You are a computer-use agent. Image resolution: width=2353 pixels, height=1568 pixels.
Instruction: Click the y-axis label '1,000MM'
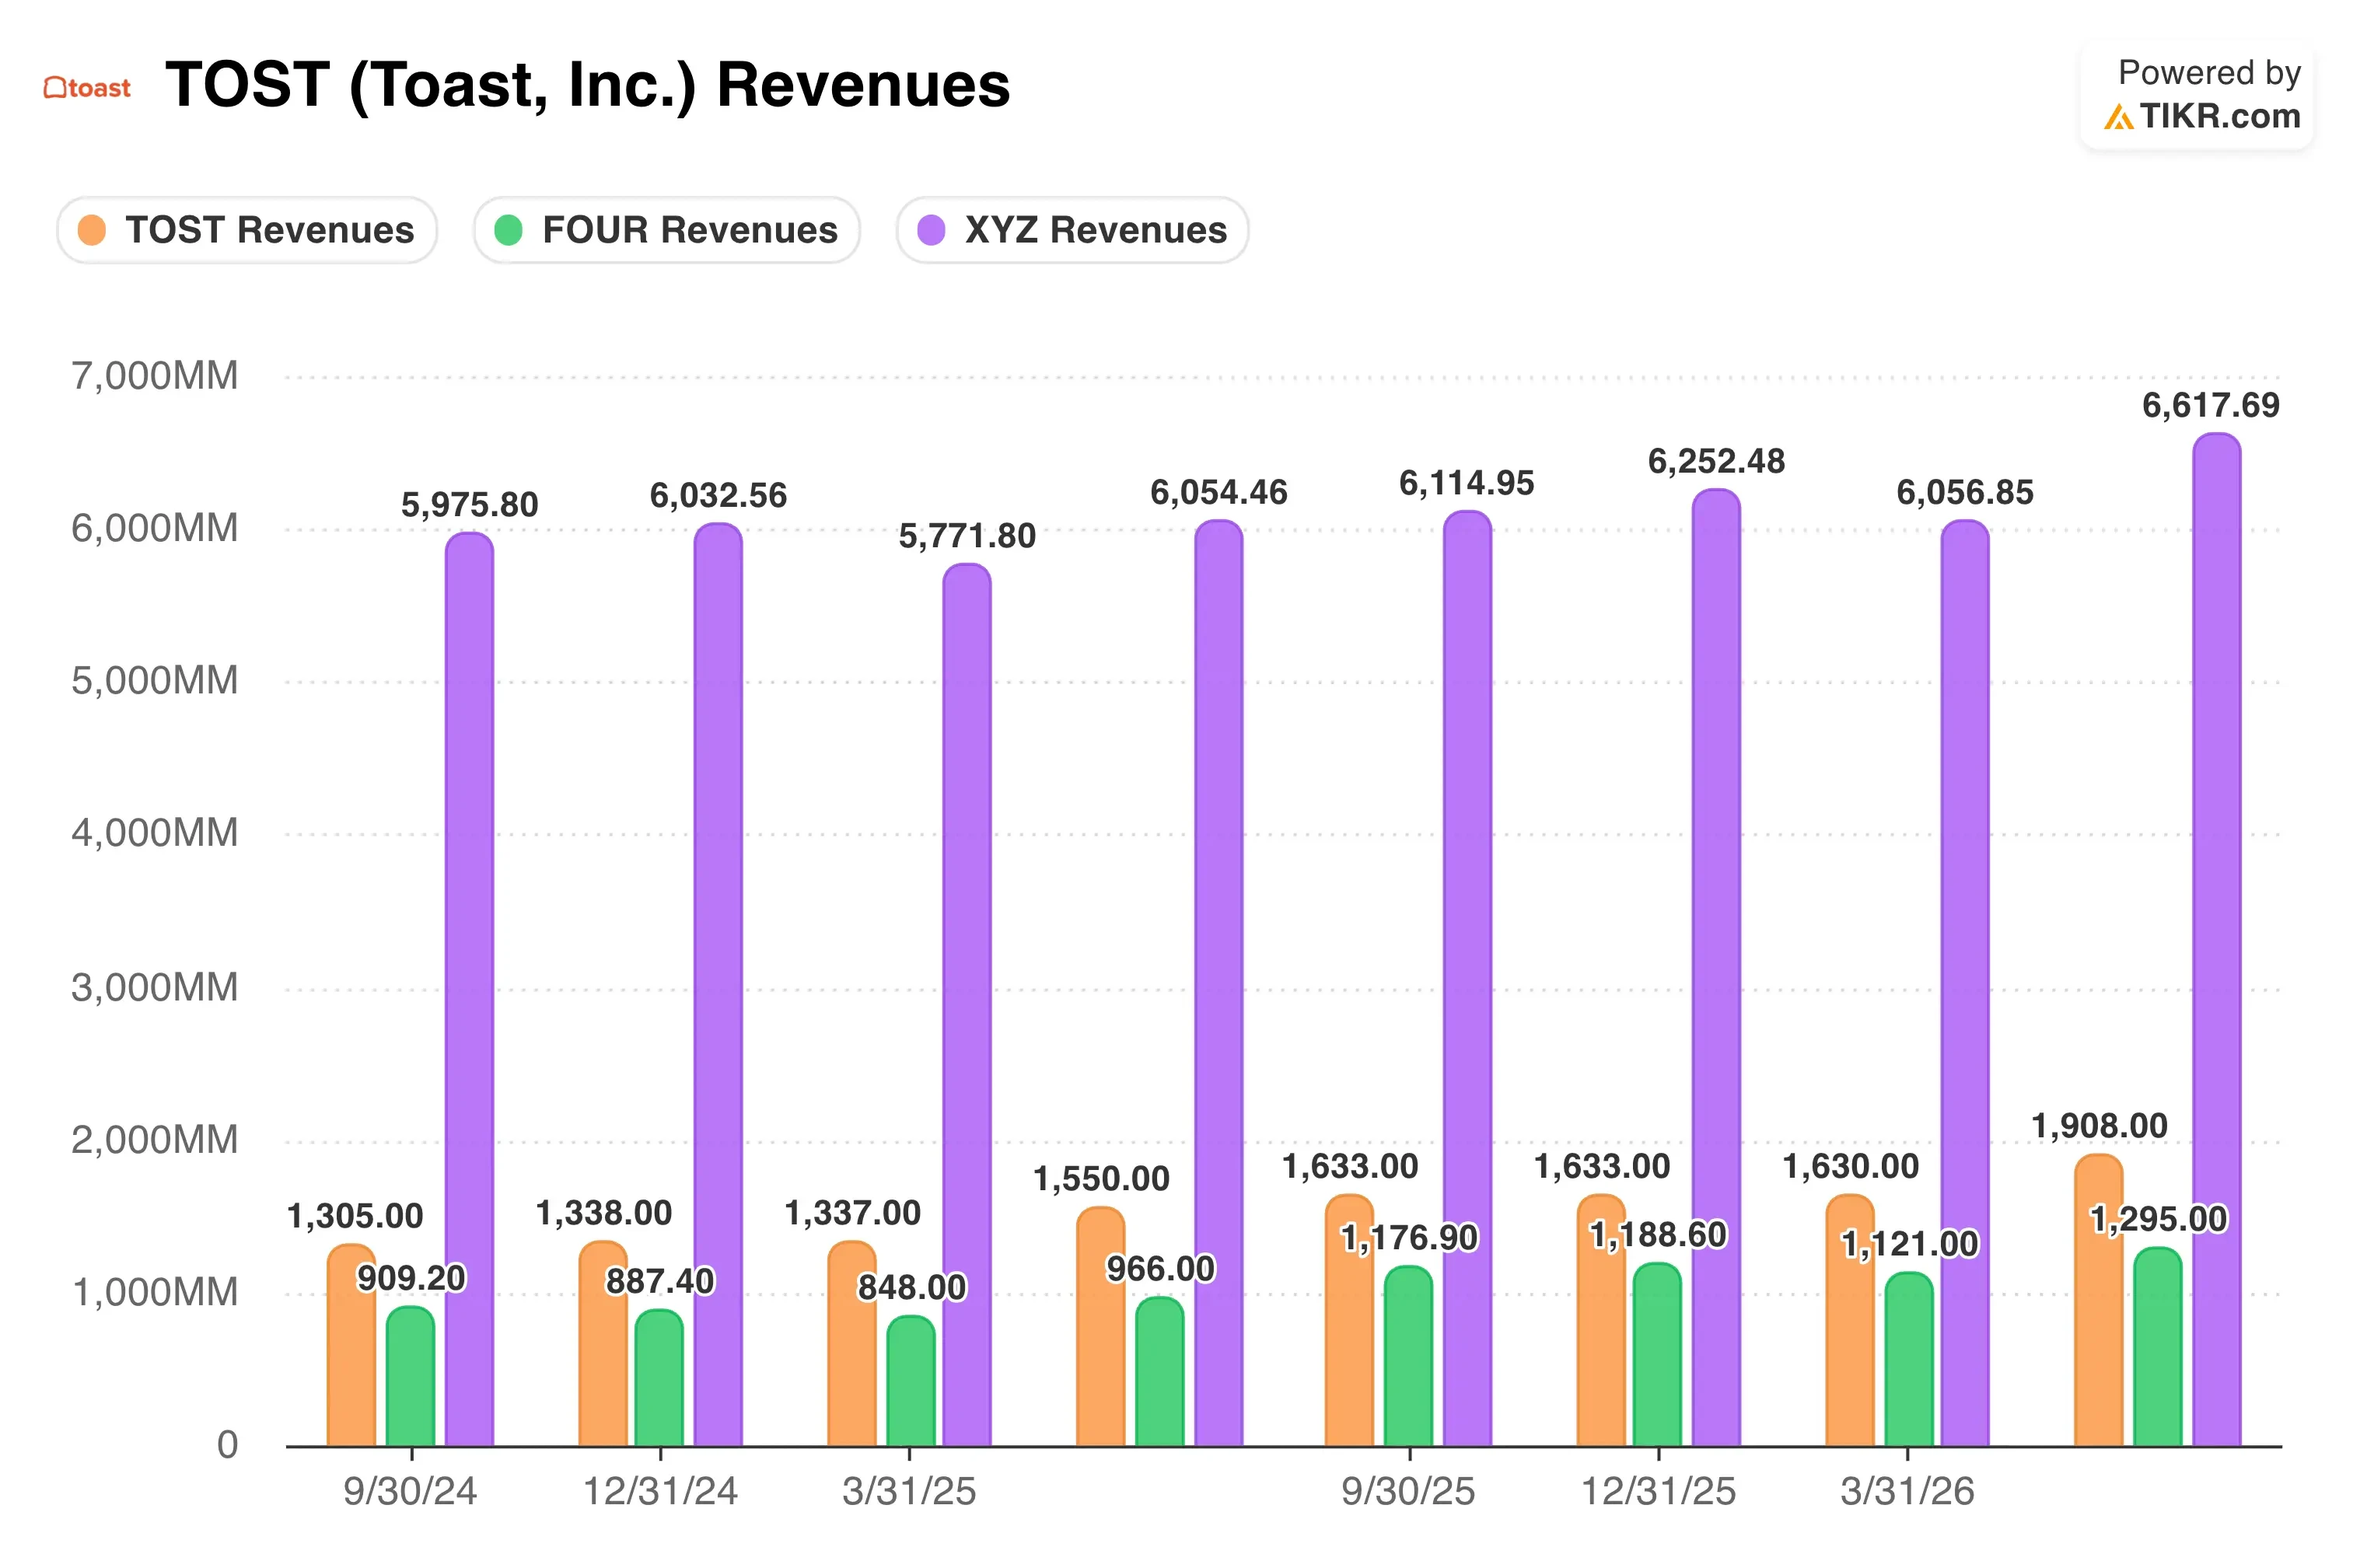(155, 1293)
